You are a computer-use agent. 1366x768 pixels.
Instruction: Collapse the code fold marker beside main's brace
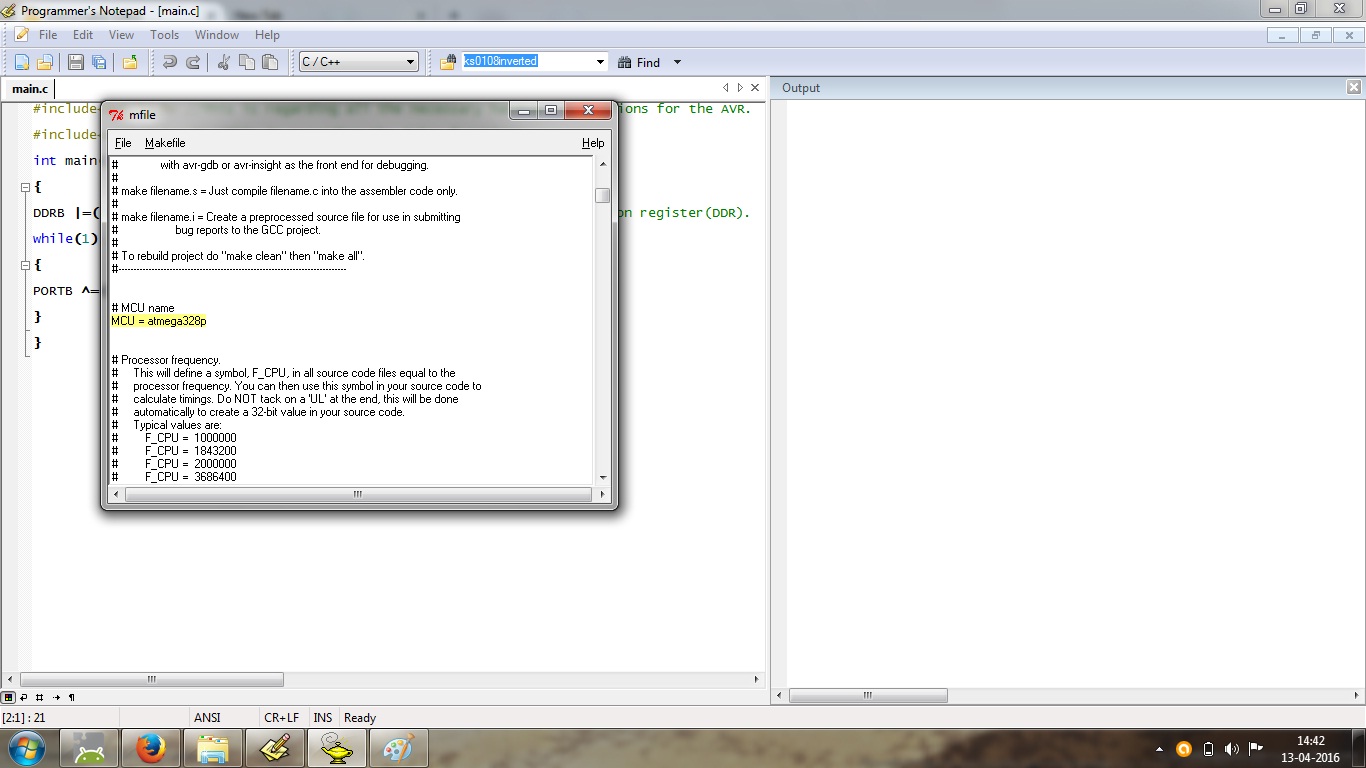tap(24, 187)
